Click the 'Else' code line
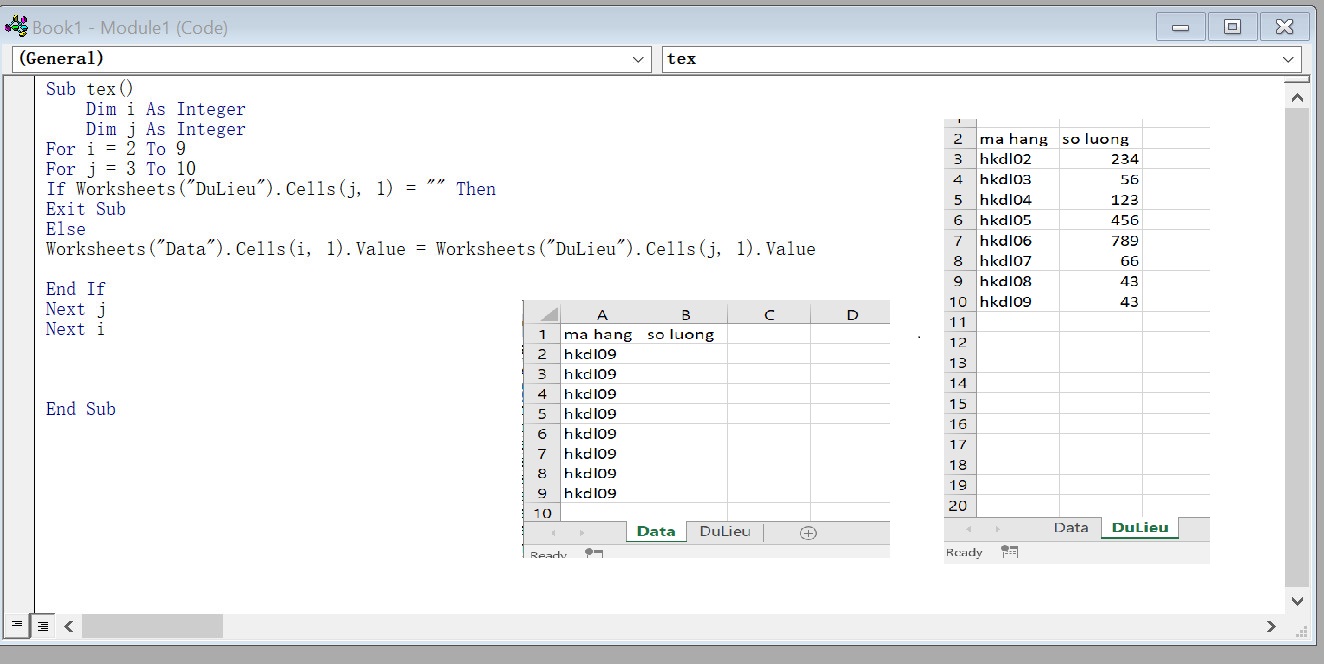Image resolution: width=1324 pixels, height=664 pixels. pos(65,229)
